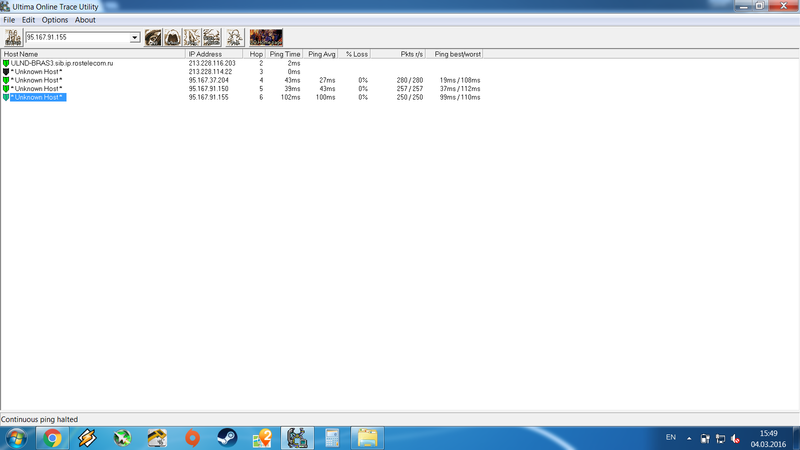This screenshot has height=450, width=800.
Task: Sort by IP Address column header
Action: pyautogui.click(x=214, y=54)
